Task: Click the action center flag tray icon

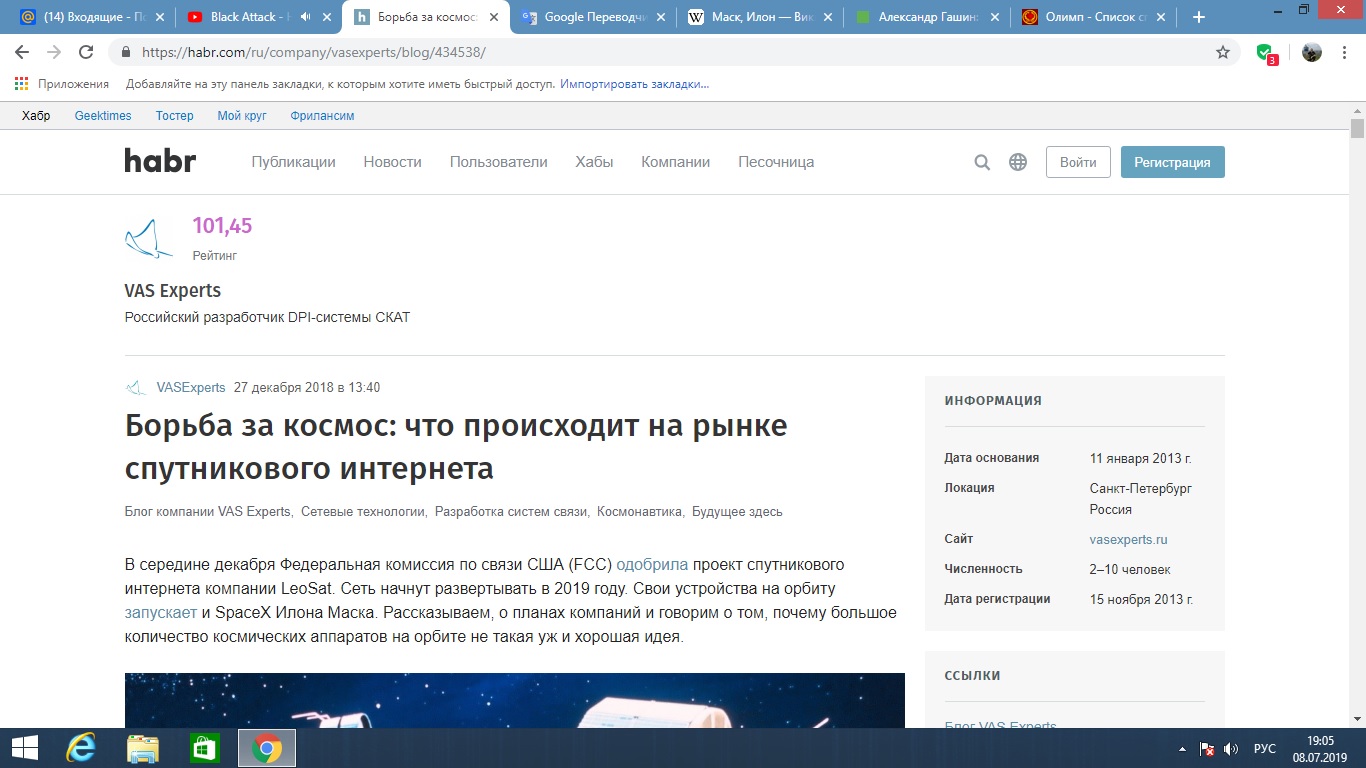Action: (1207, 748)
